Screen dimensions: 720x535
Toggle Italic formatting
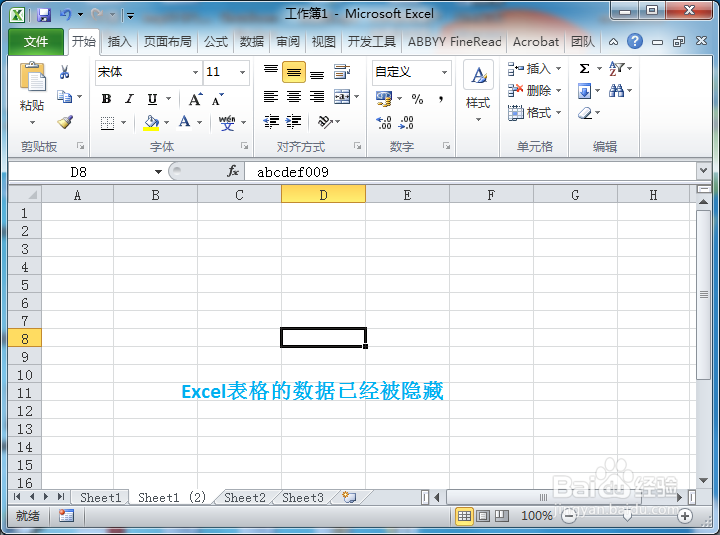[x=129, y=99]
